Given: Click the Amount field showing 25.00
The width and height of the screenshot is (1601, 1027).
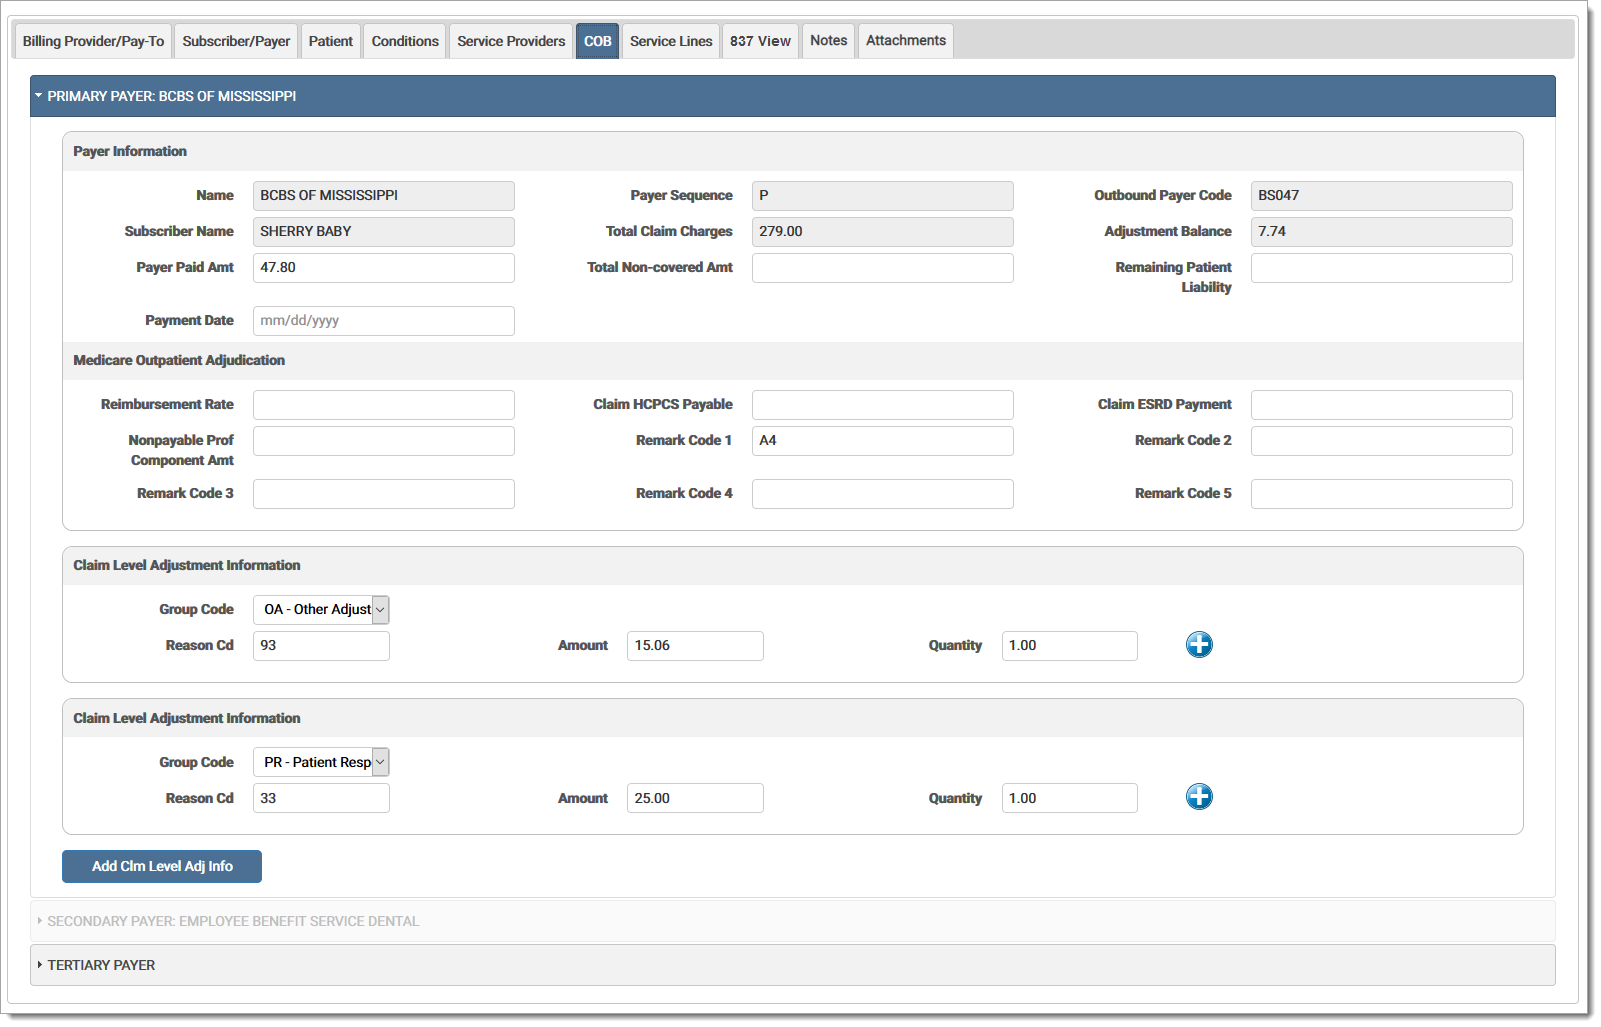Looking at the screenshot, I should 695,798.
